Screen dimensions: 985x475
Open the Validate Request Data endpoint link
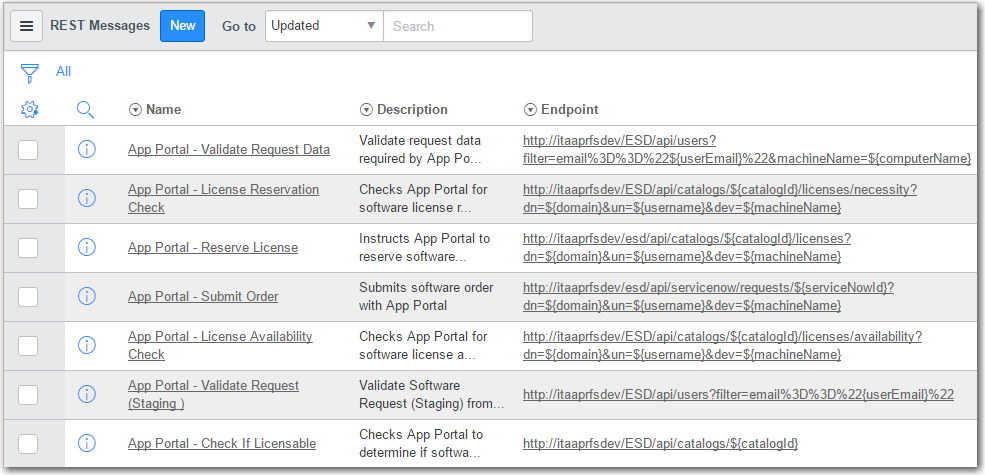pos(747,150)
